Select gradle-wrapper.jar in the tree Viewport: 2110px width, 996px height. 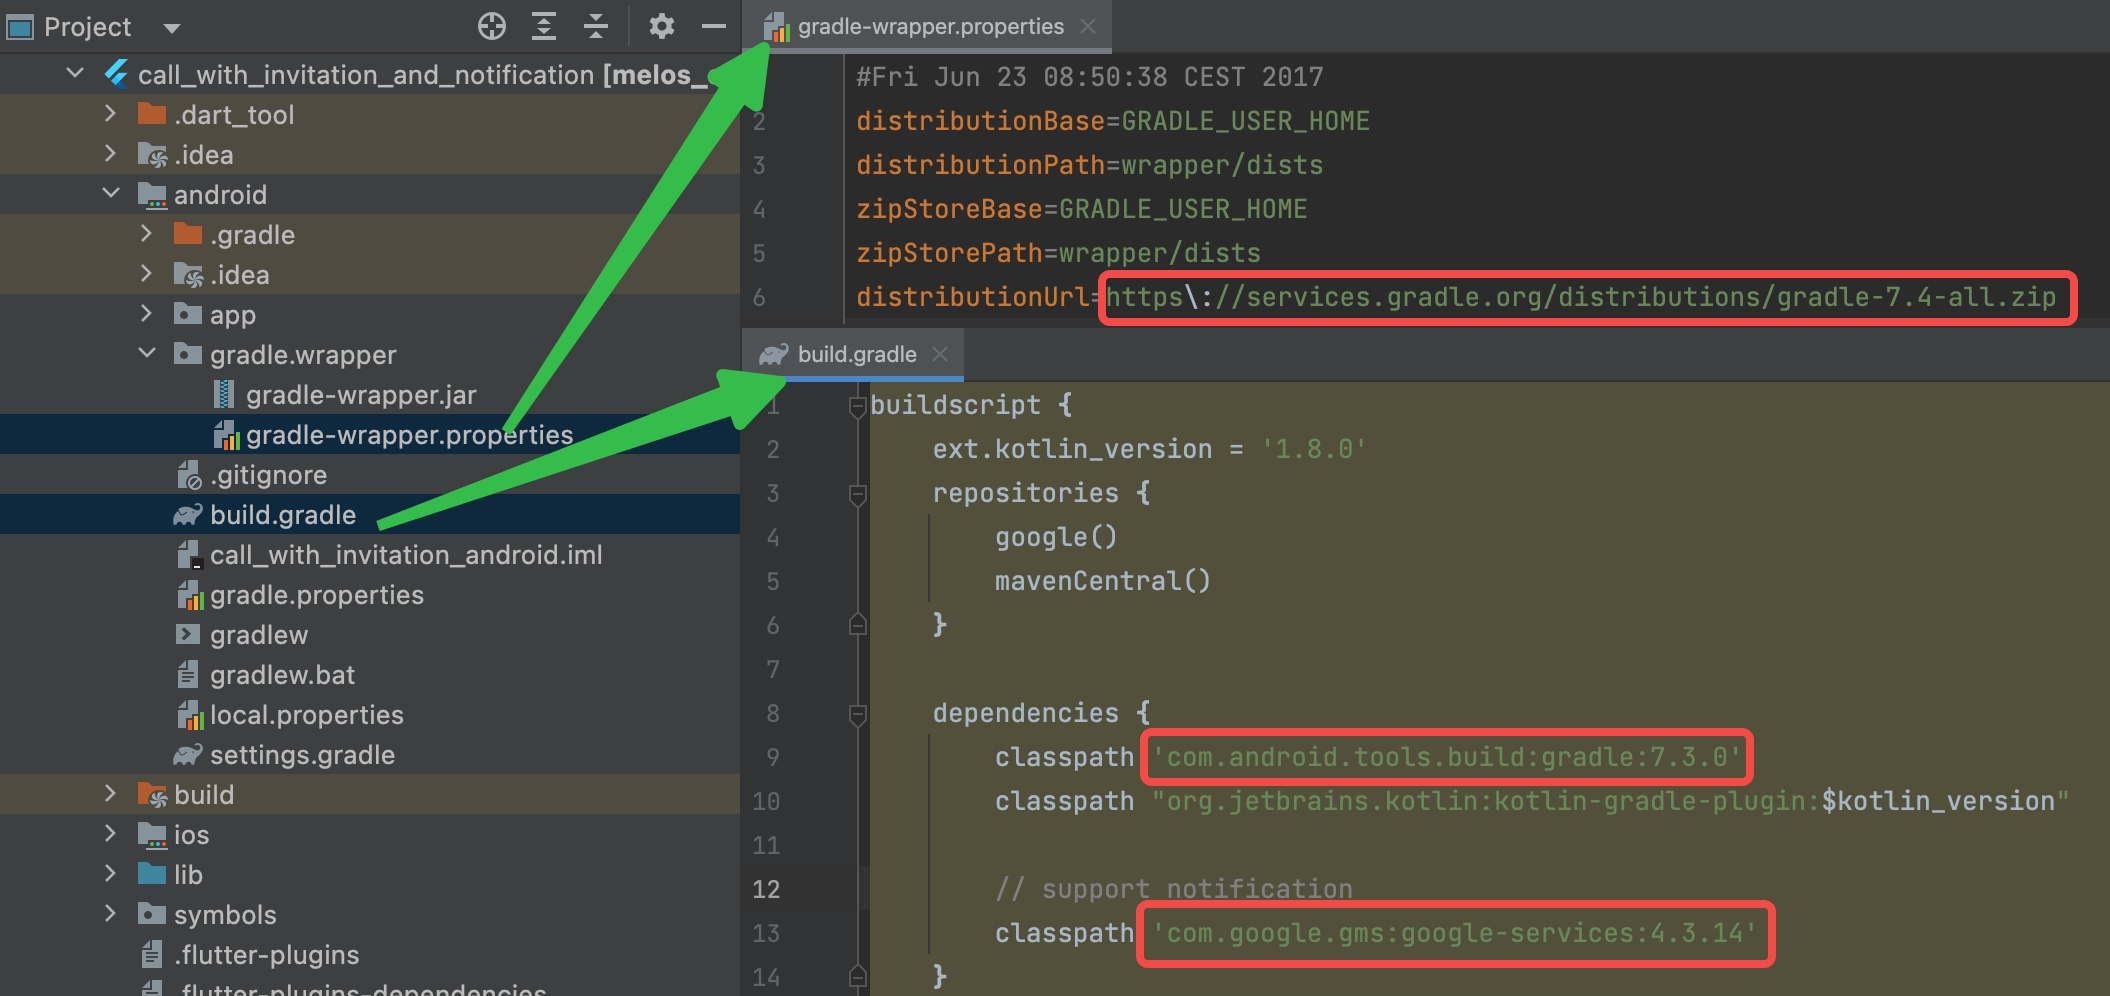pos(361,395)
